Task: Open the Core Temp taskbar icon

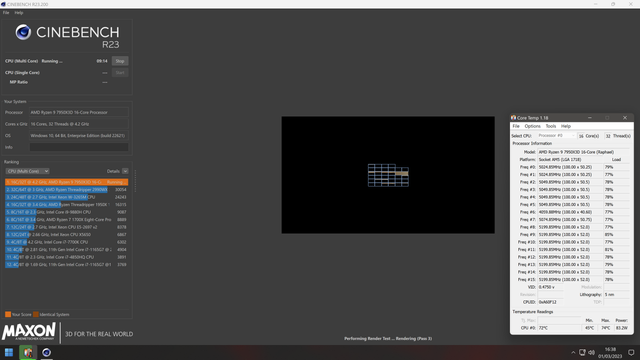Action: pyautogui.click(x=28, y=352)
